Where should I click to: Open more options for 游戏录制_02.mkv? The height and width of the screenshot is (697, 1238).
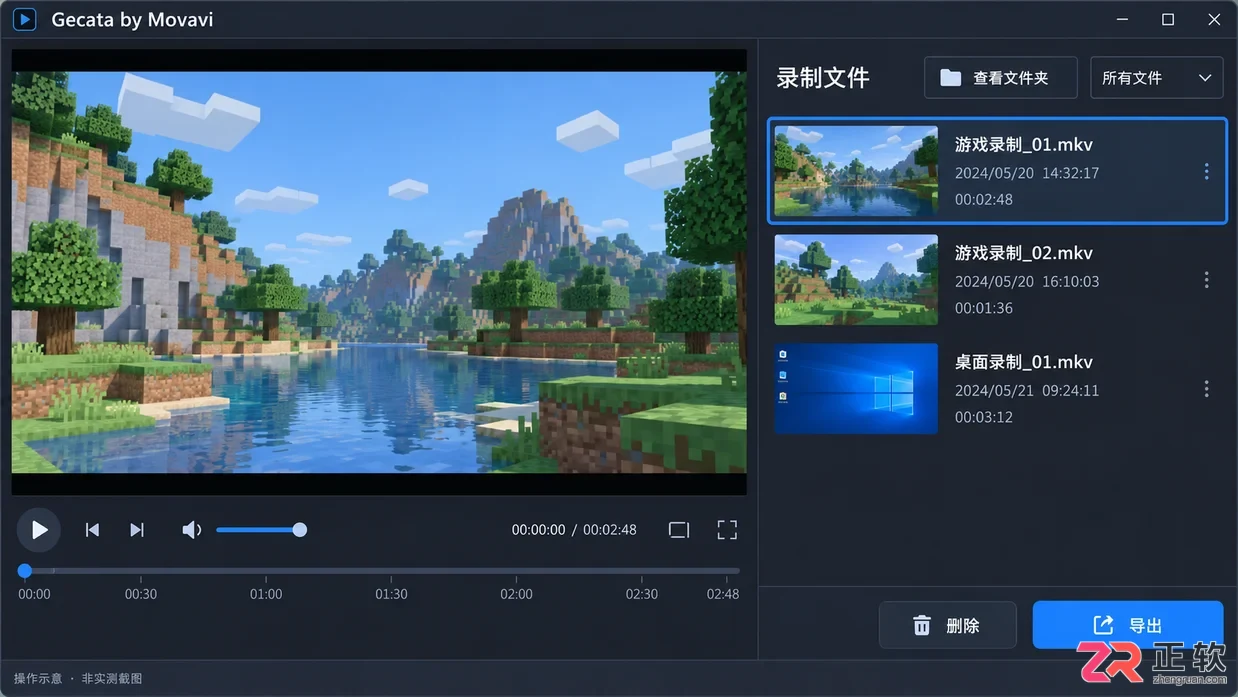click(x=1206, y=280)
